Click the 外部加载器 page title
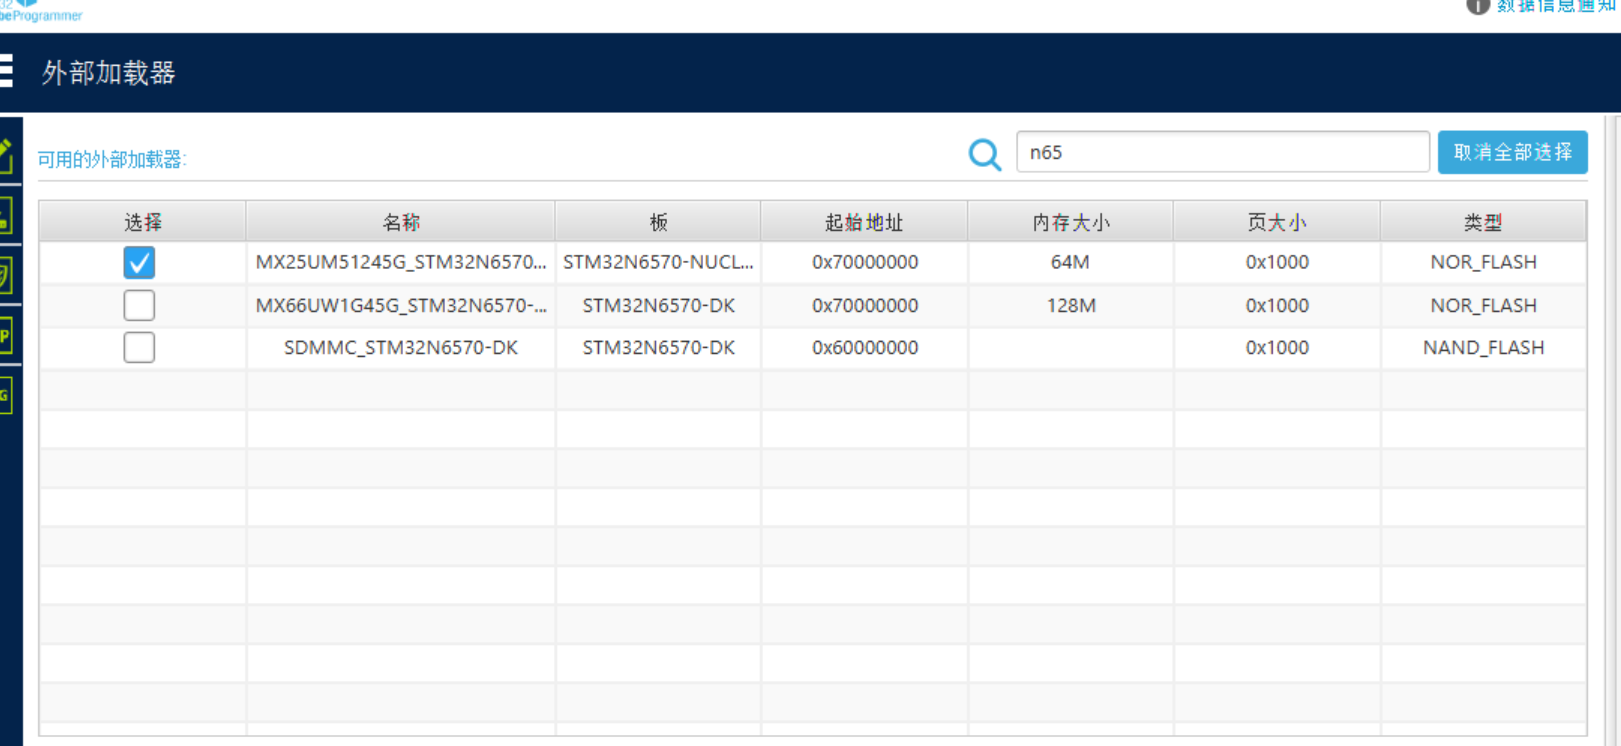Screen dimensions: 1621x746 (x=108, y=72)
